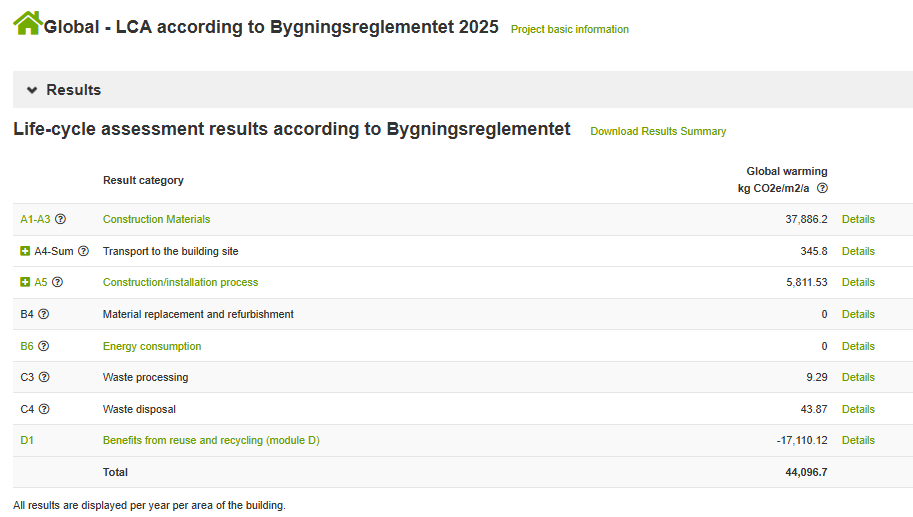This screenshot has height=517, width=913.
Task: Click the C4 stage label
Action: 27,409
